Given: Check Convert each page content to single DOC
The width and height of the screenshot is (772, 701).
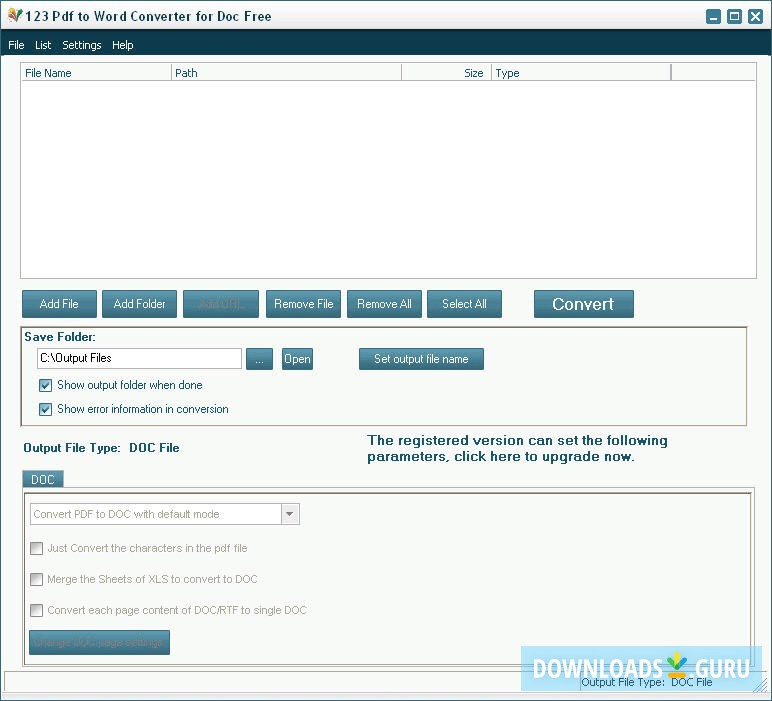Looking at the screenshot, I should click(x=36, y=610).
